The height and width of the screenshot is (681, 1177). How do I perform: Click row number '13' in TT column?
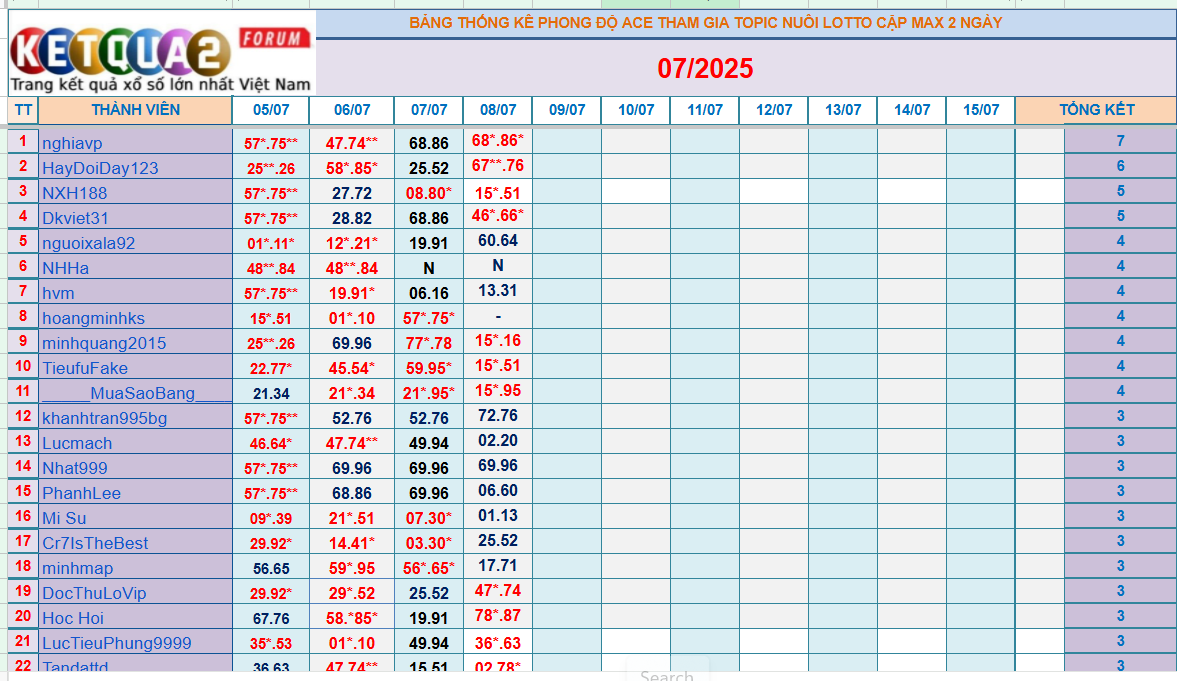coord(23,441)
